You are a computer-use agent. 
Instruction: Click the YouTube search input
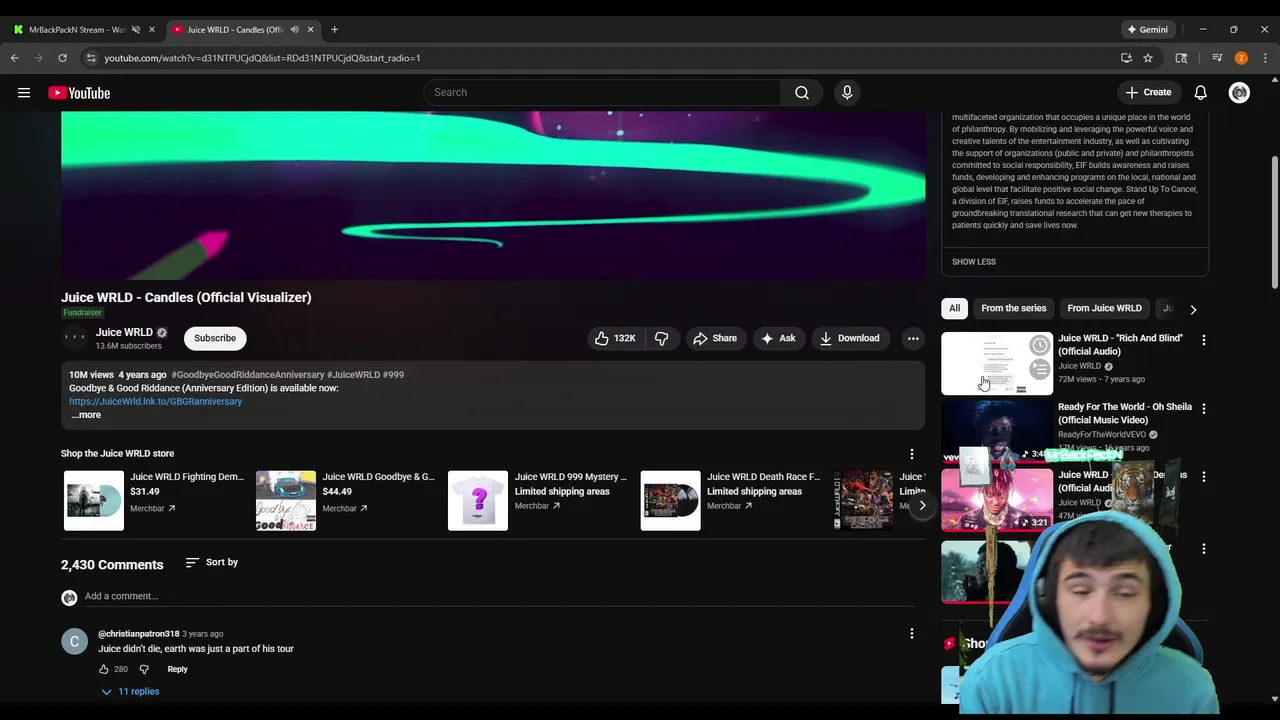point(602,92)
